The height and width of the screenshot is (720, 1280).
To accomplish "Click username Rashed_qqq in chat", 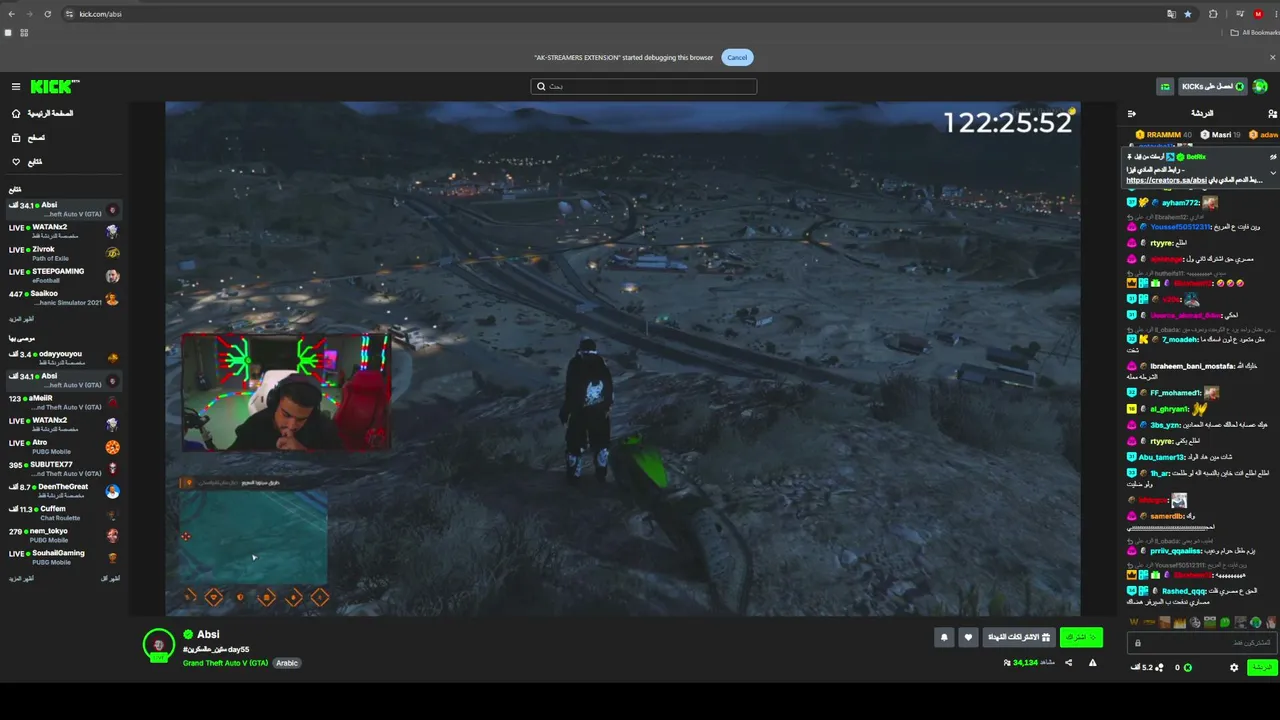I will point(1185,591).
